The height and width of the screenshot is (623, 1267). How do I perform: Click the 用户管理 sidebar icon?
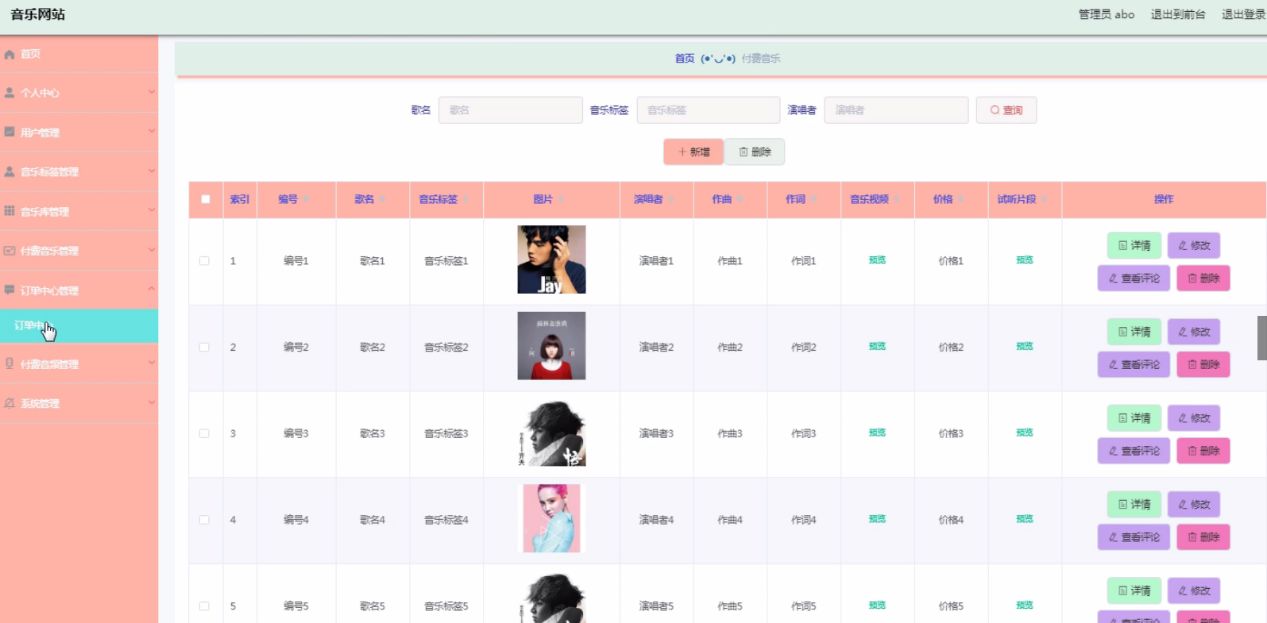point(9,132)
